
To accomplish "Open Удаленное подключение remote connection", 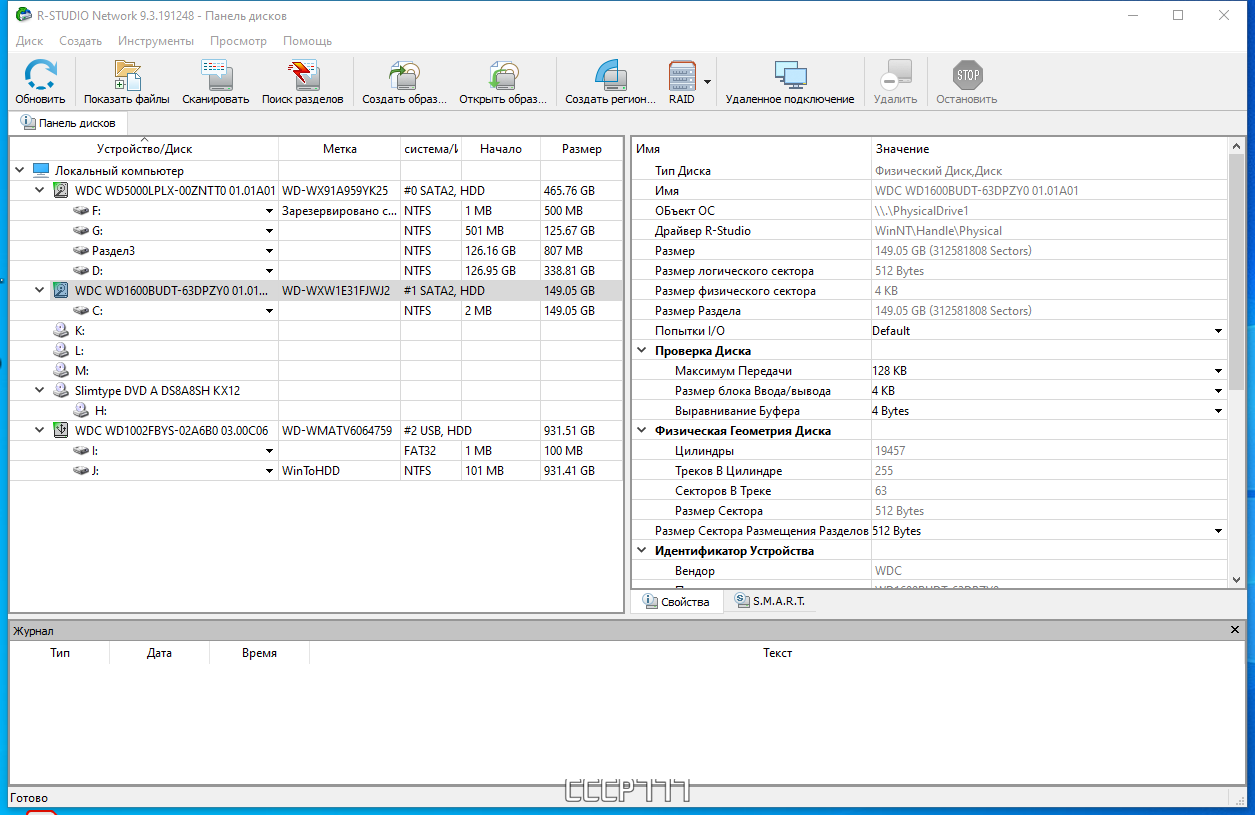I will coord(790,77).
